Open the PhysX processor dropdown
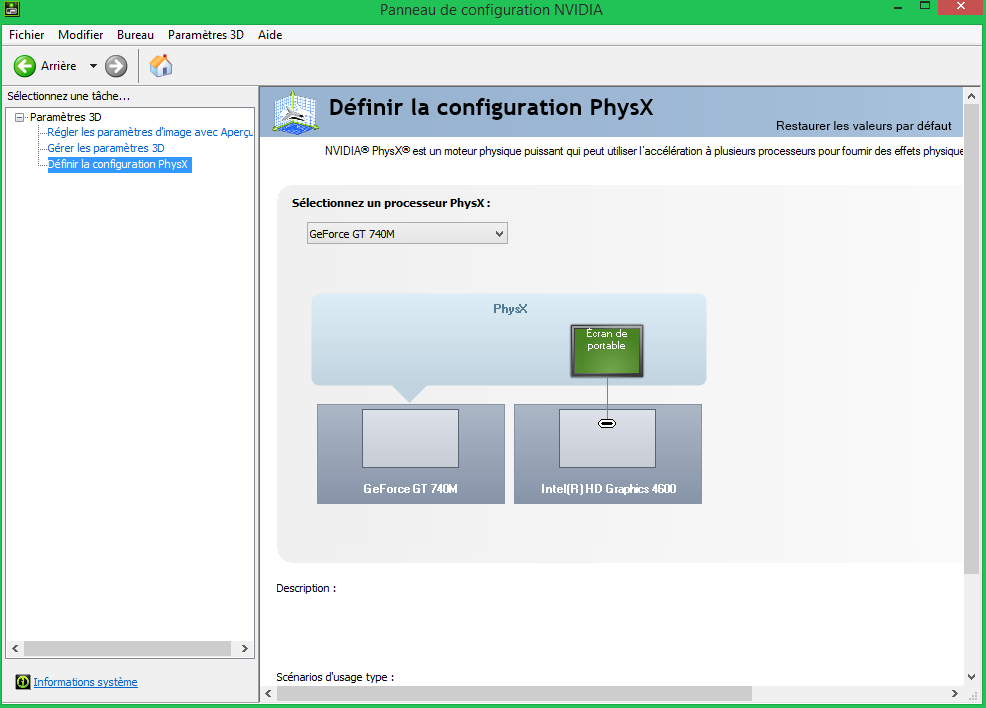Viewport: 986px width, 708px height. pyautogui.click(x=407, y=234)
